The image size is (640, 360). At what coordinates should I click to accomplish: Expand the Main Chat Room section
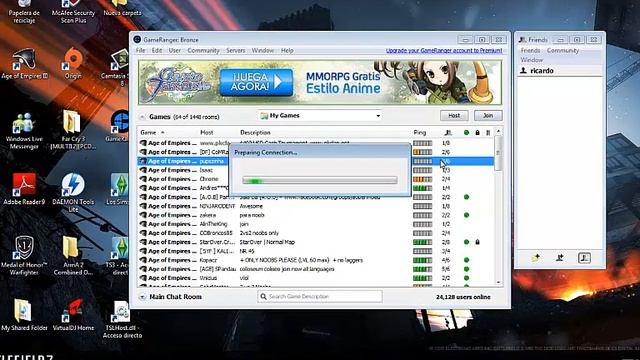pyautogui.click(x=142, y=297)
